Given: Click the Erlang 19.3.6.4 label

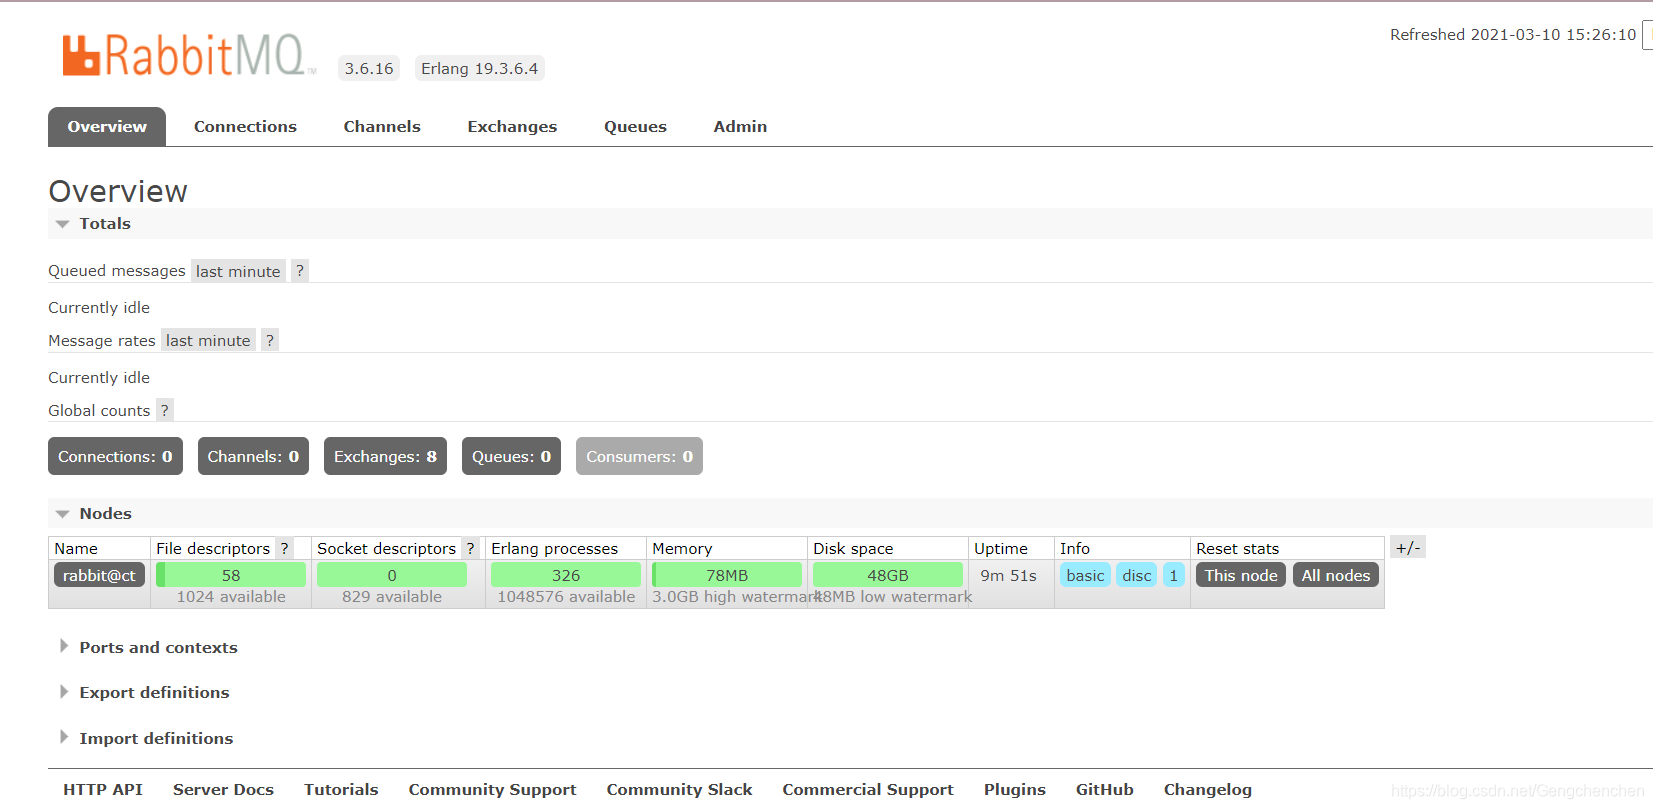Looking at the screenshot, I should [x=480, y=68].
